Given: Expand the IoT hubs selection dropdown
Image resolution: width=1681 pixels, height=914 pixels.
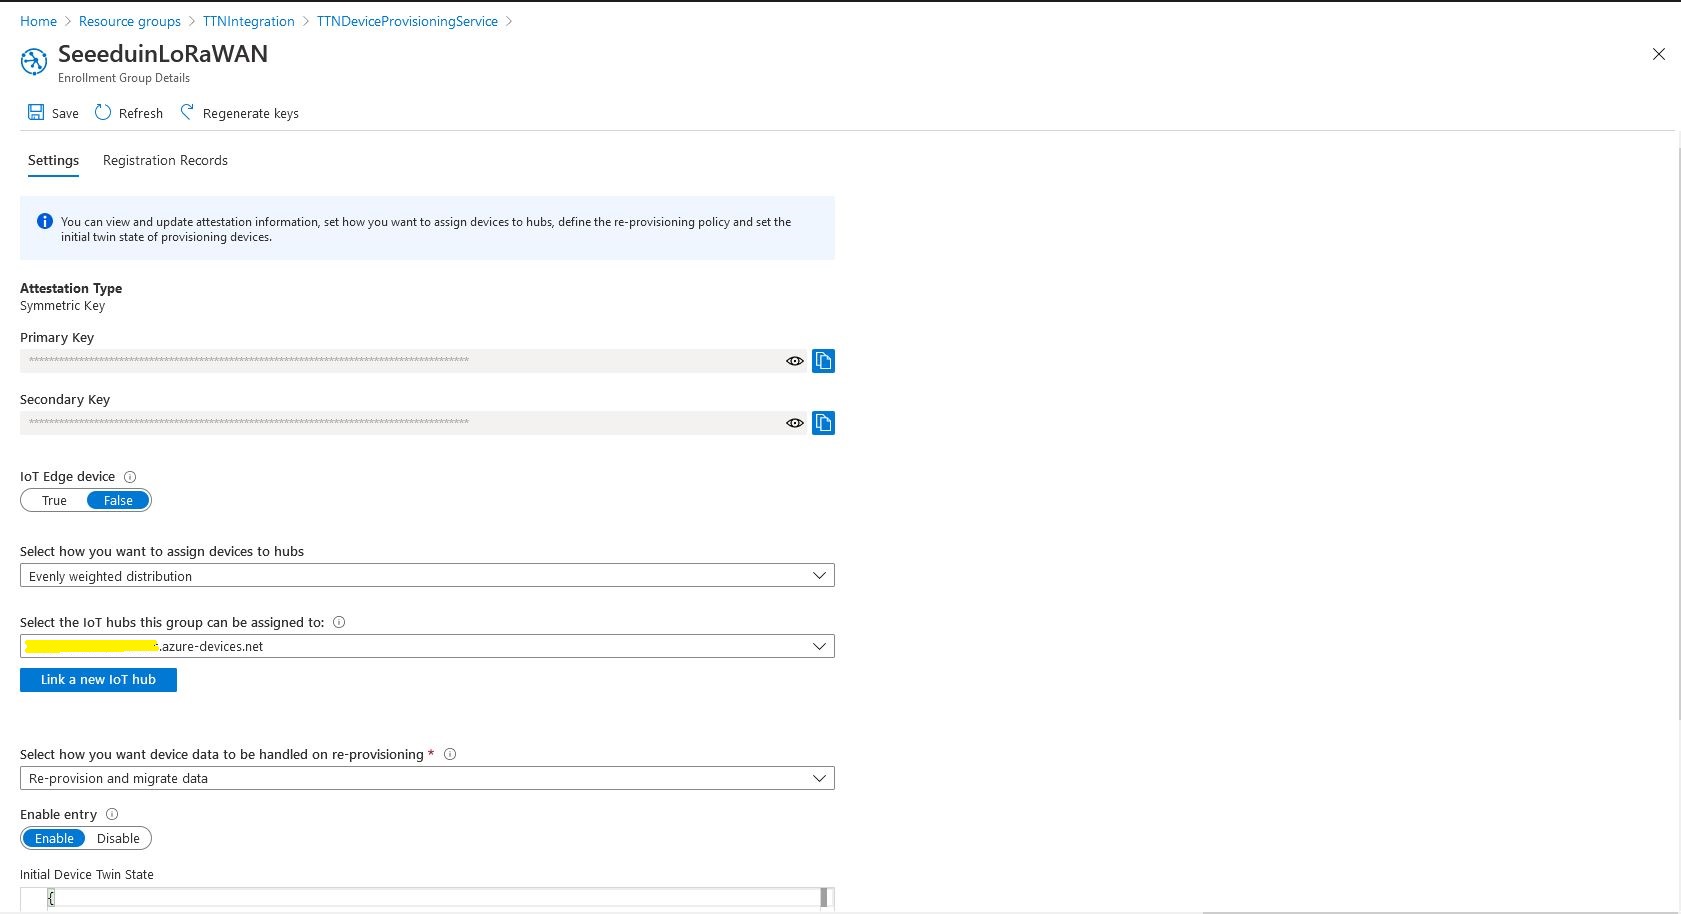Looking at the screenshot, I should coord(819,645).
